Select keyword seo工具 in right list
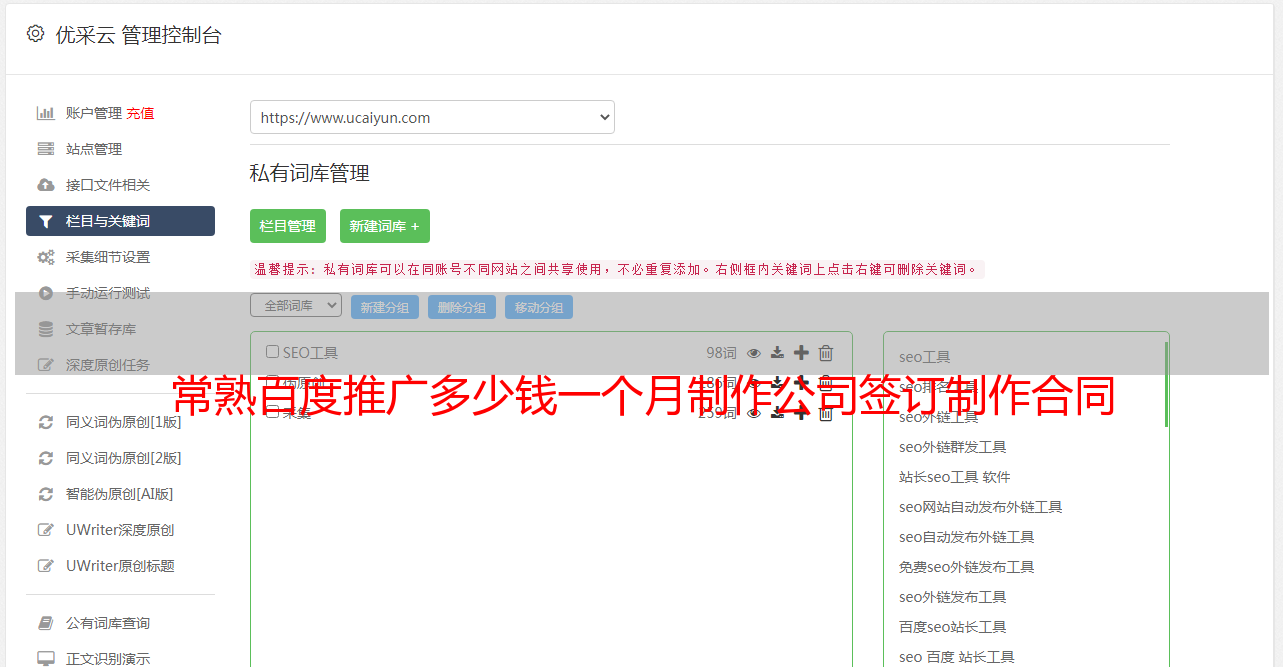This screenshot has width=1283, height=667. (925, 357)
